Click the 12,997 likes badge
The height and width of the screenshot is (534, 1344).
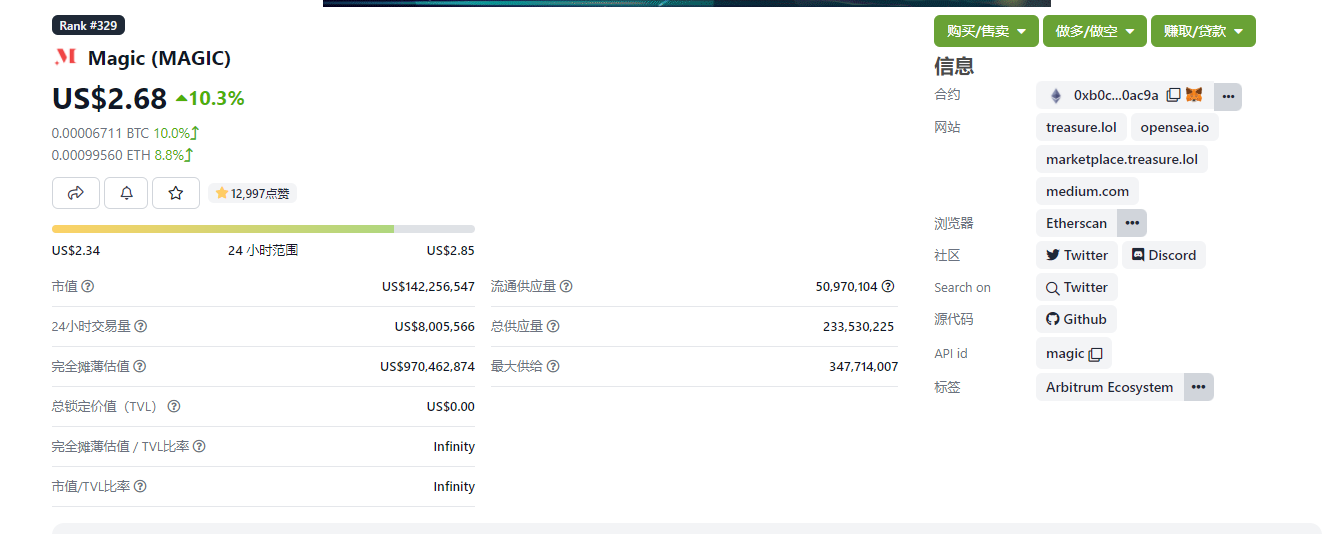tap(252, 193)
